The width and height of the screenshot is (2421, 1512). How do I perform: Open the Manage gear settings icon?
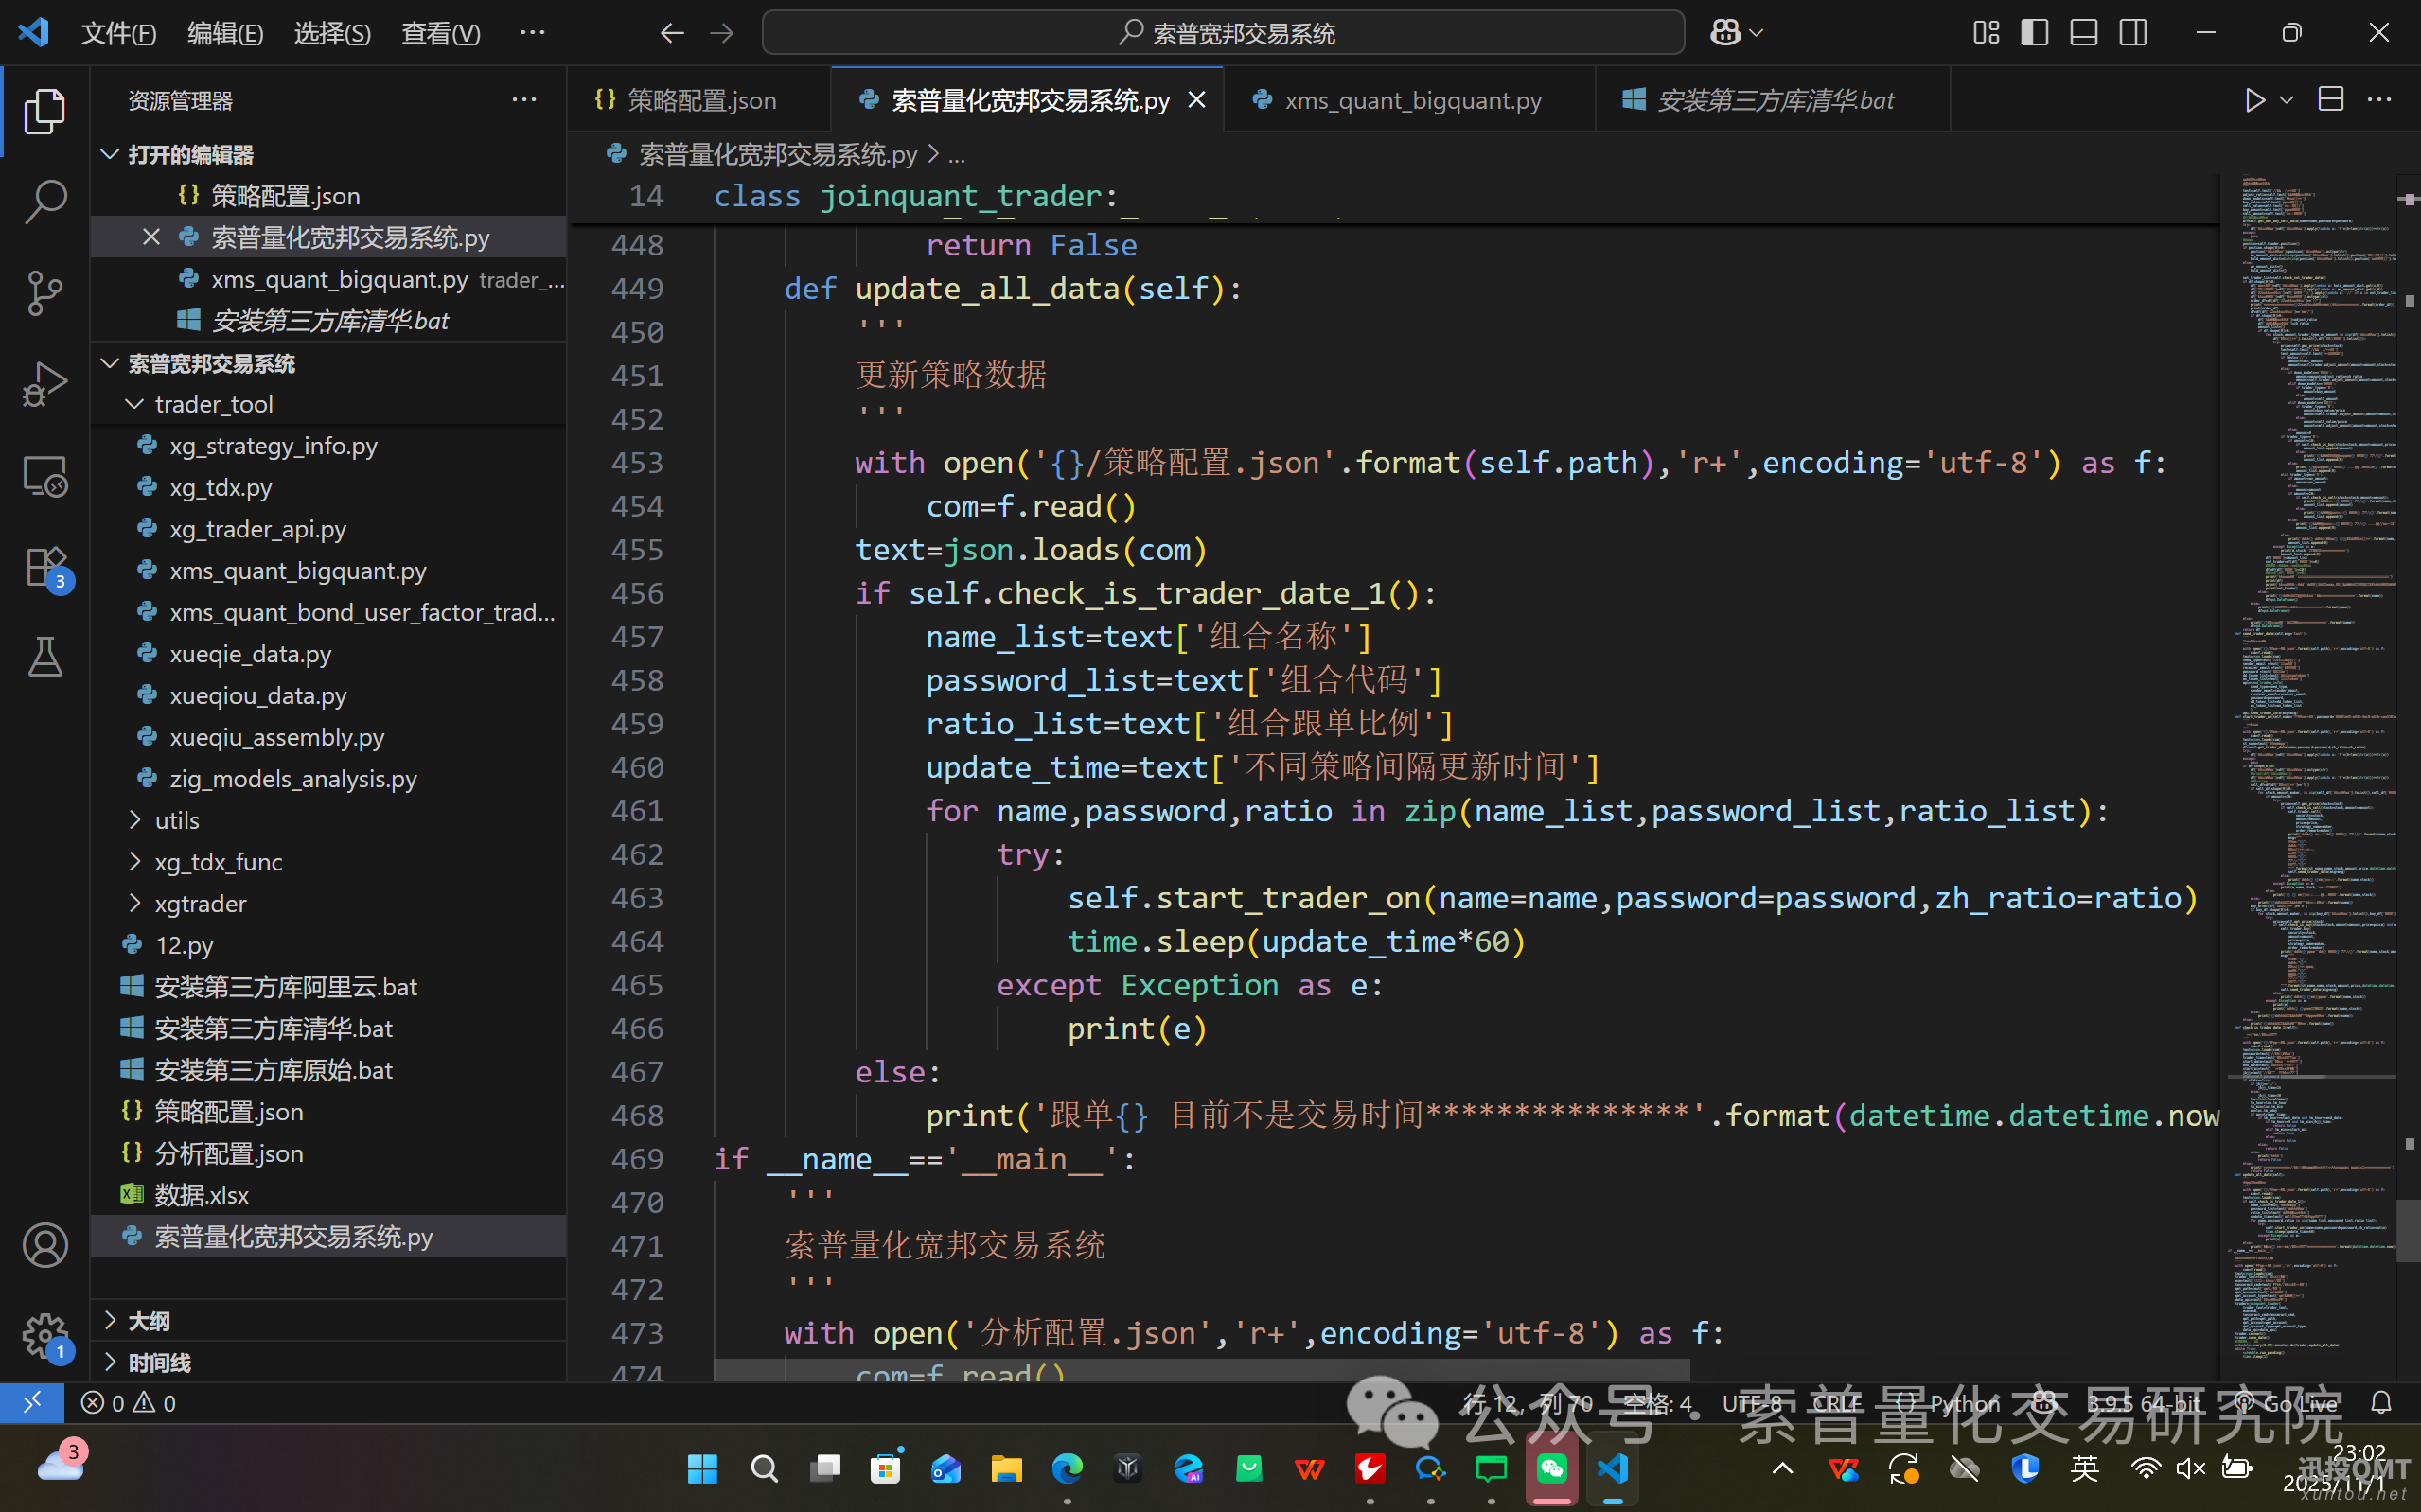click(45, 1334)
